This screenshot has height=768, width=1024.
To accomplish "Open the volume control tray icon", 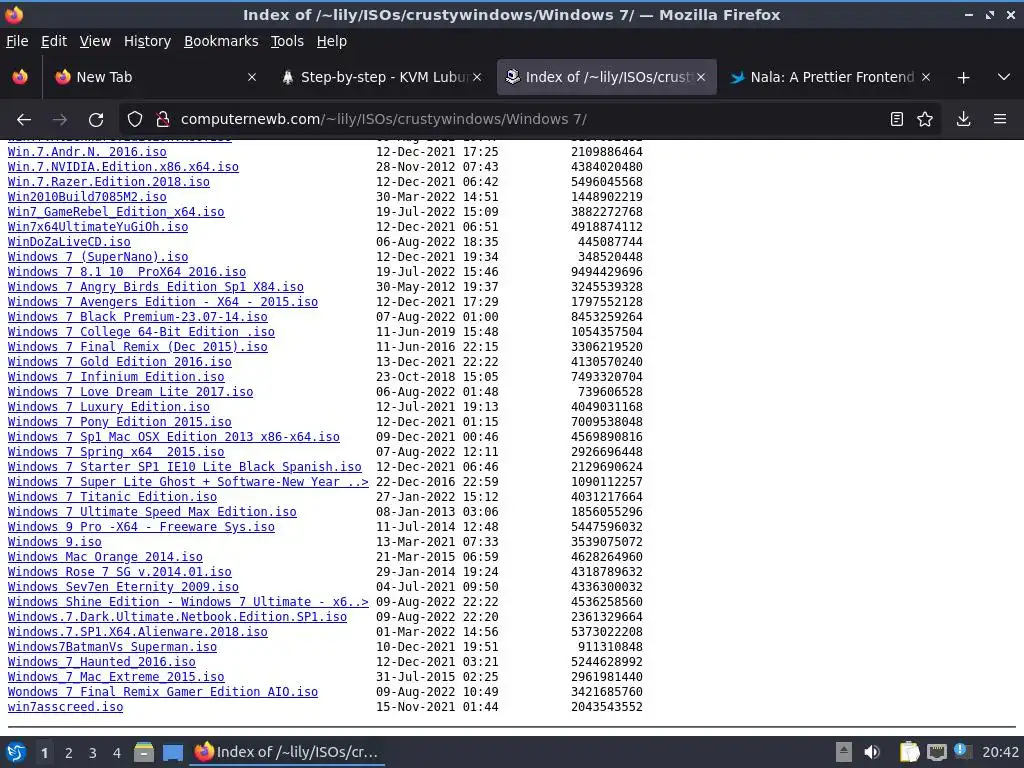I will point(872,752).
